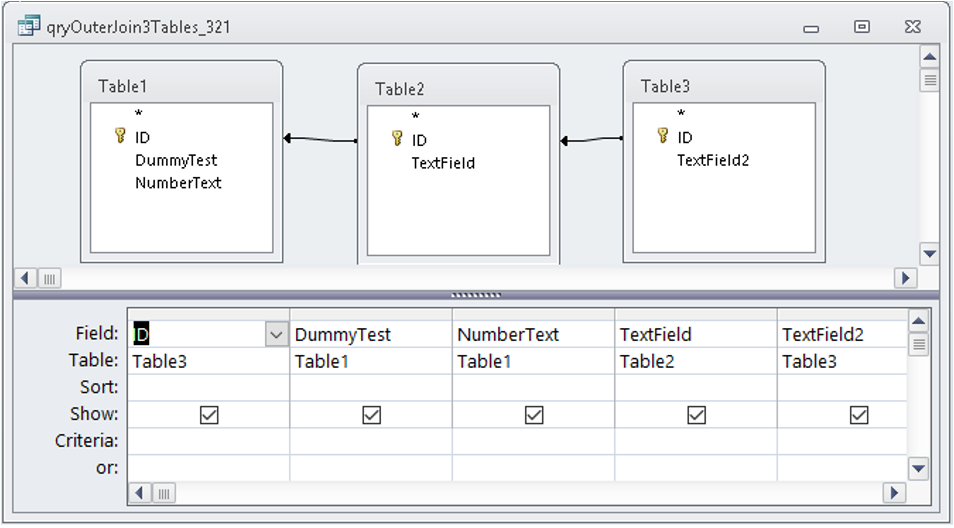Click the Table1 cell under NumberText

pyautogui.click(x=534, y=361)
